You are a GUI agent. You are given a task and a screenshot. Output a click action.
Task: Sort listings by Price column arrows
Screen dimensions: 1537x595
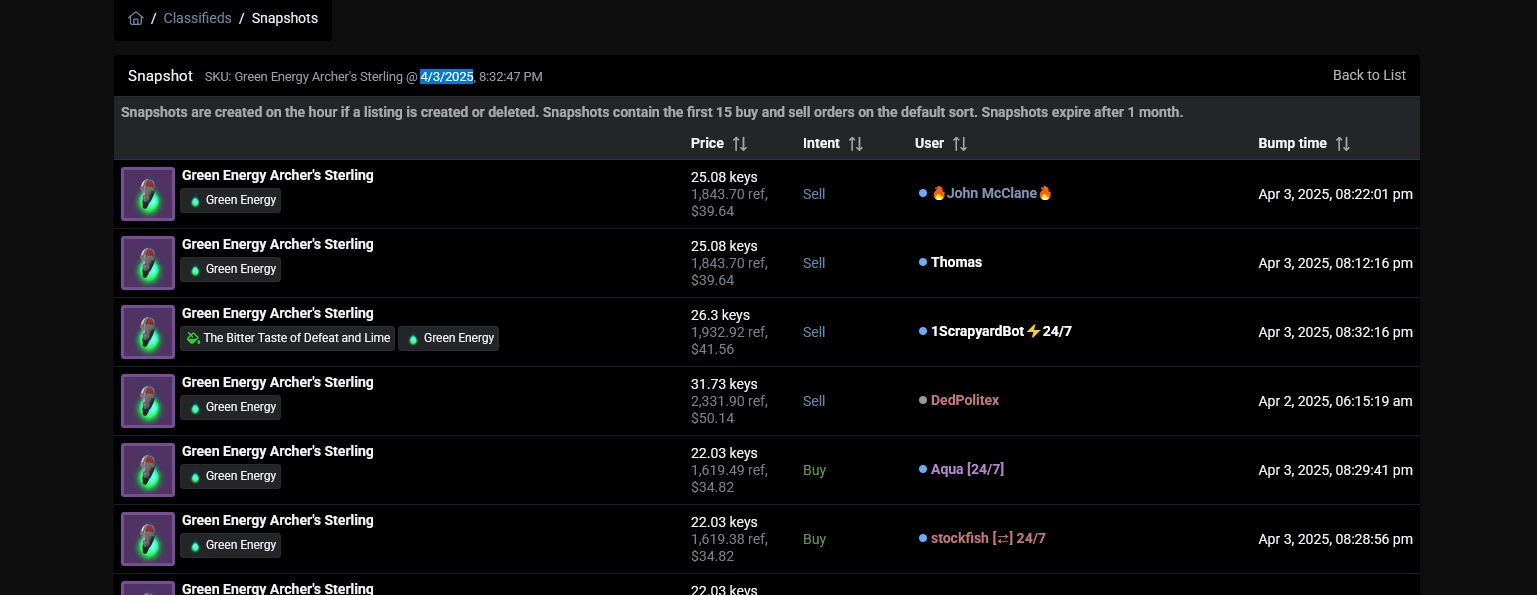pos(740,144)
